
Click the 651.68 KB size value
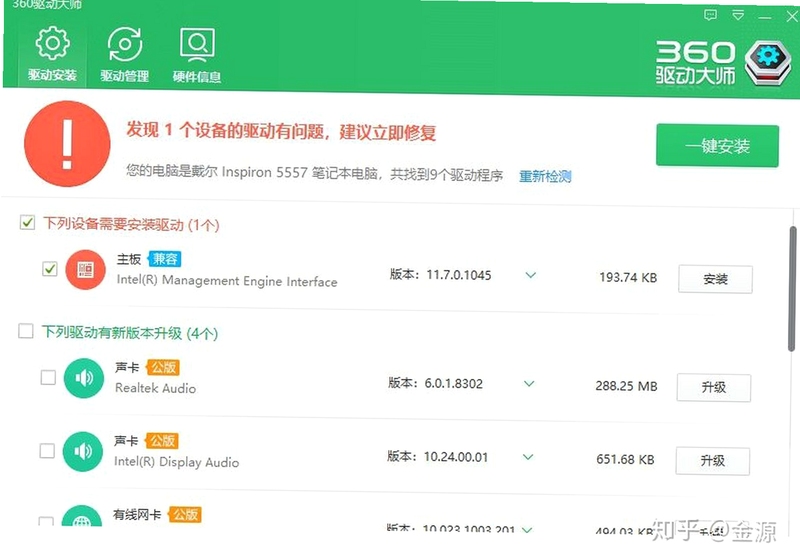tap(625, 460)
